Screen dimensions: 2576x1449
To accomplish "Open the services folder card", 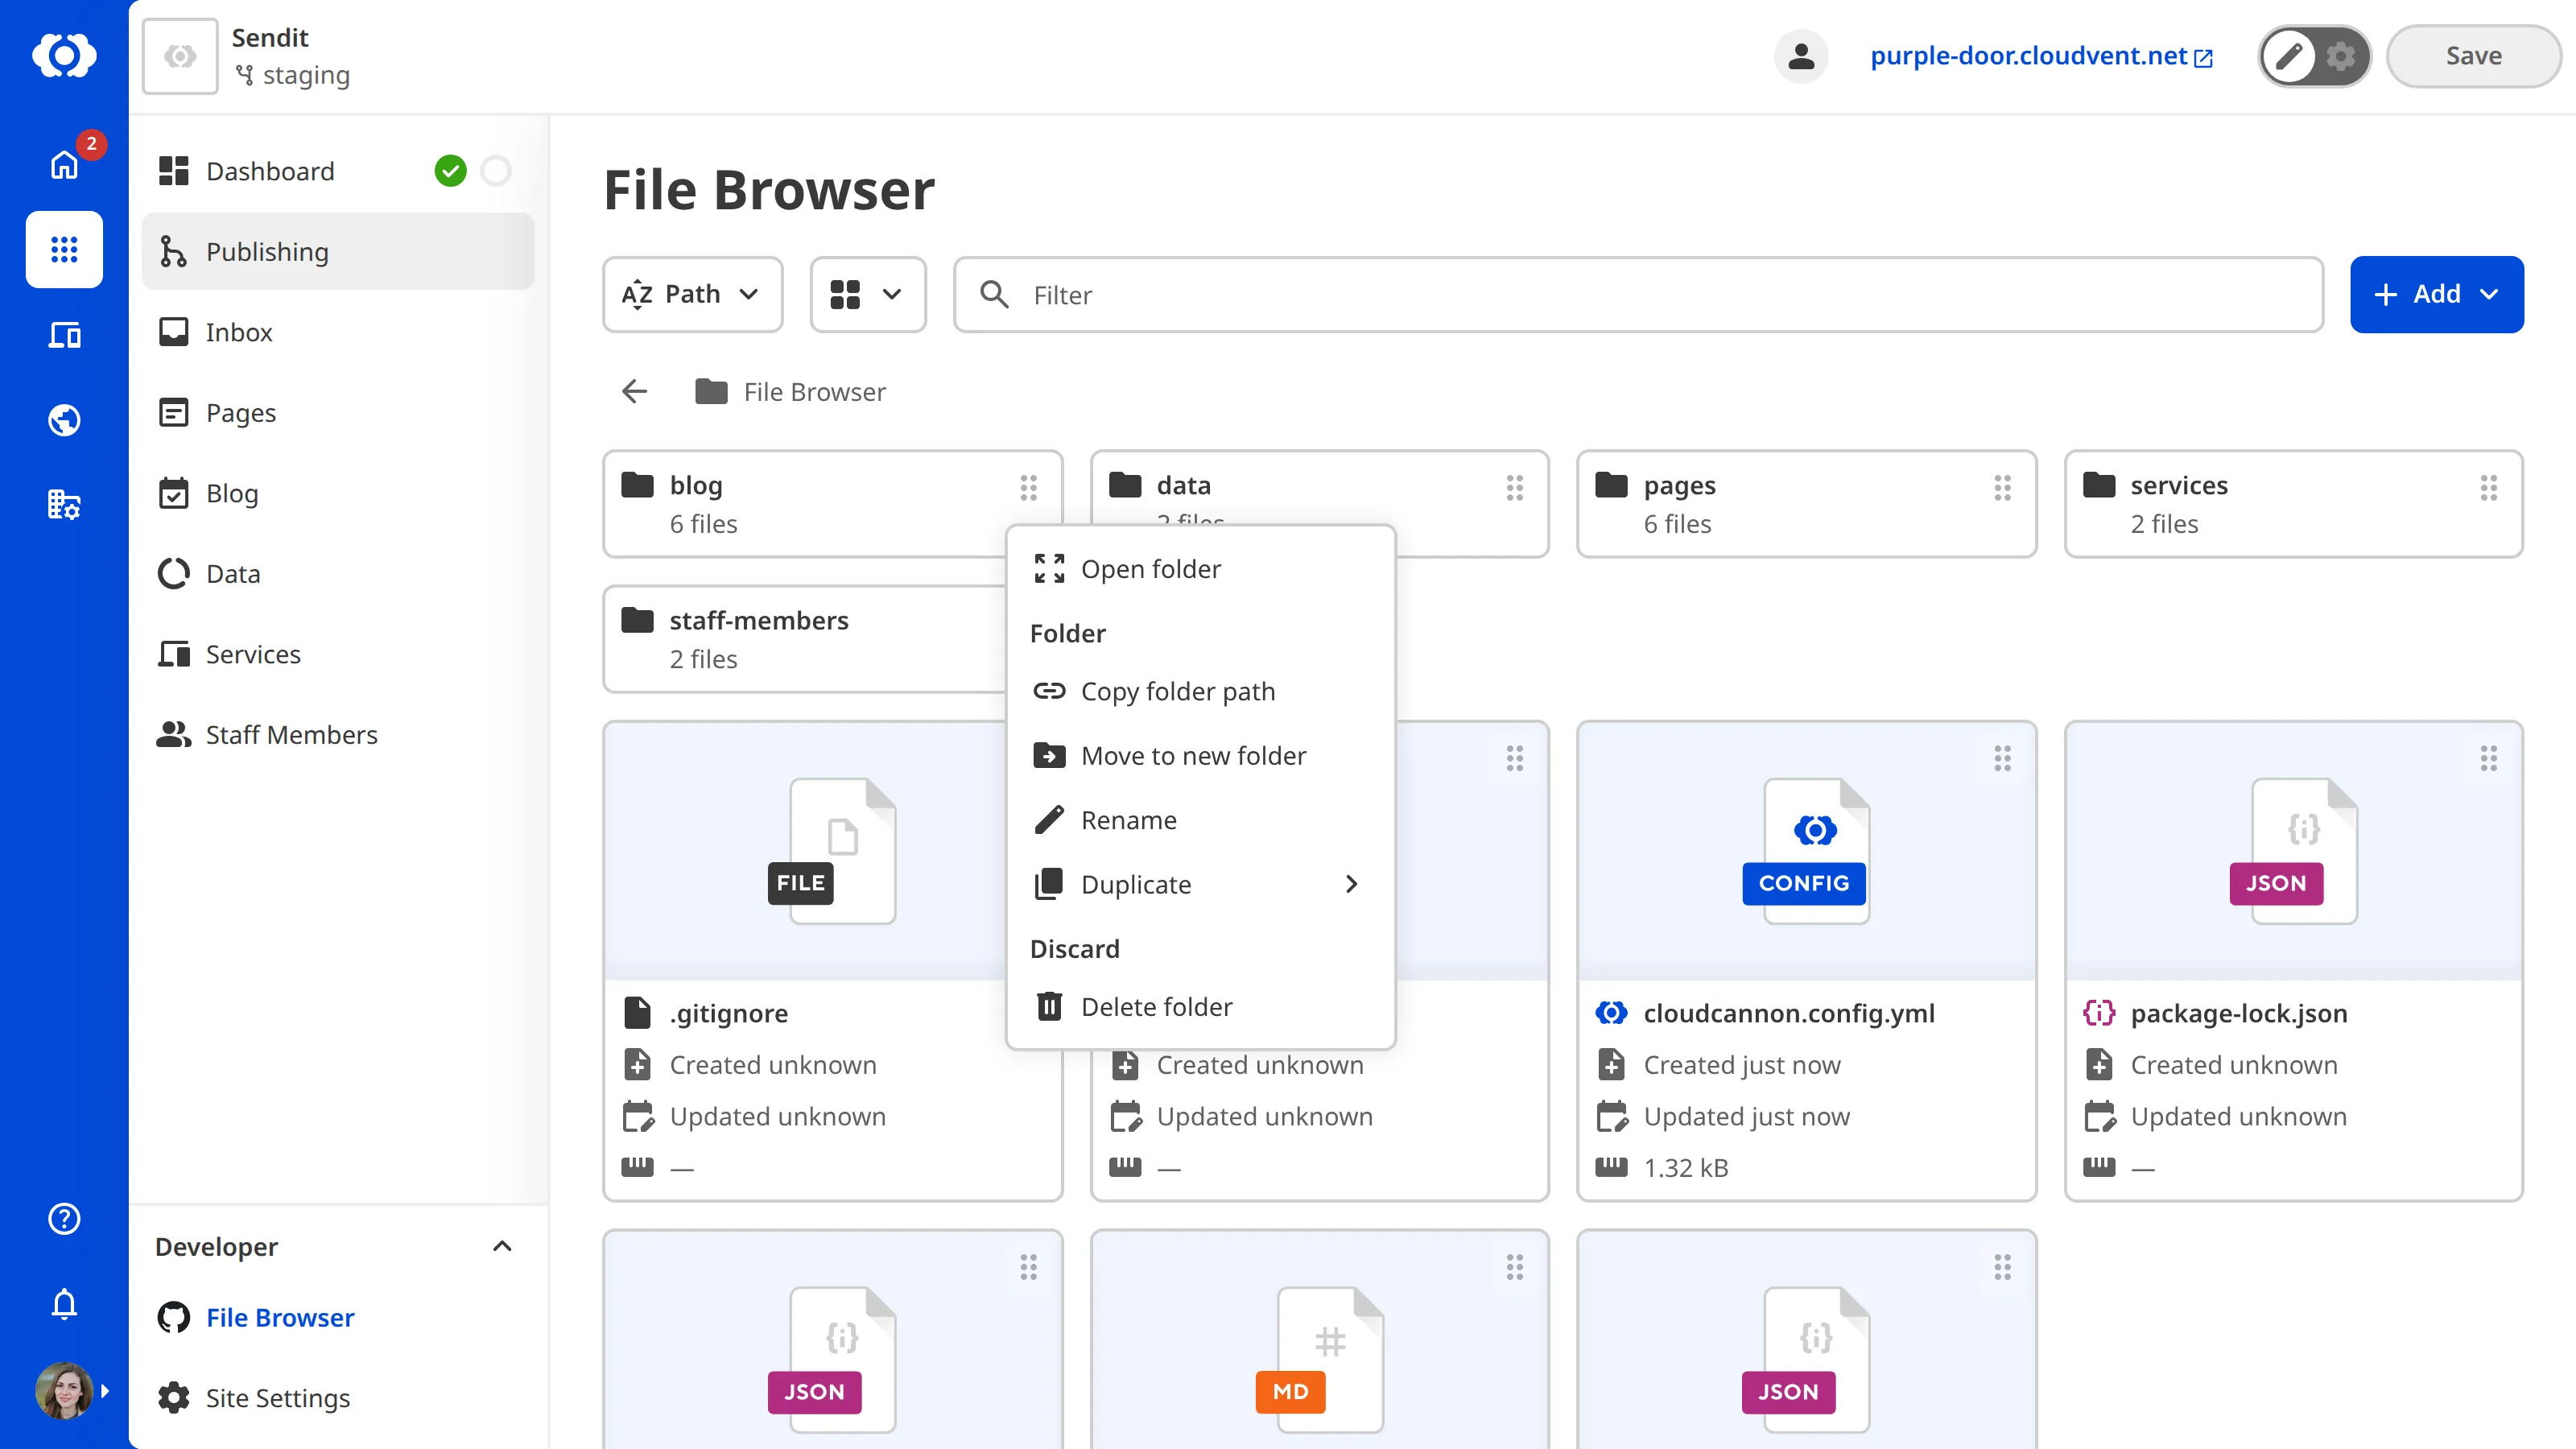I will click(x=2293, y=504).
